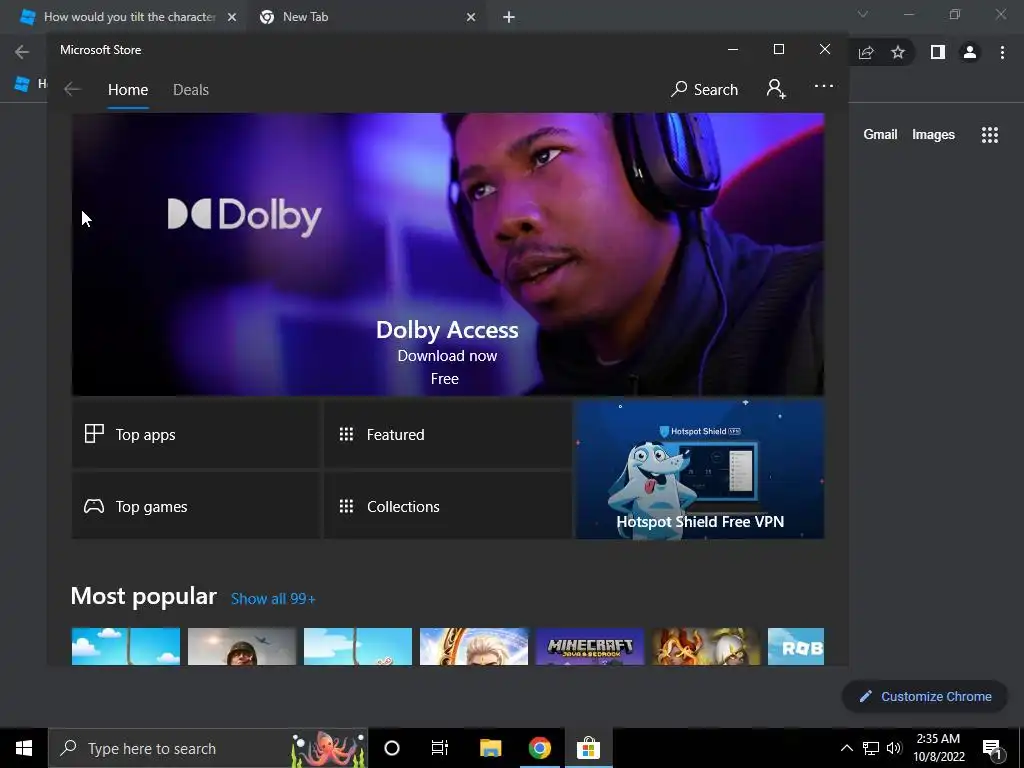The width and height of the screenshot is (1024, 768).
Task: Open the Home tab in Microsoft Store
Action: (x=128, y=89)
